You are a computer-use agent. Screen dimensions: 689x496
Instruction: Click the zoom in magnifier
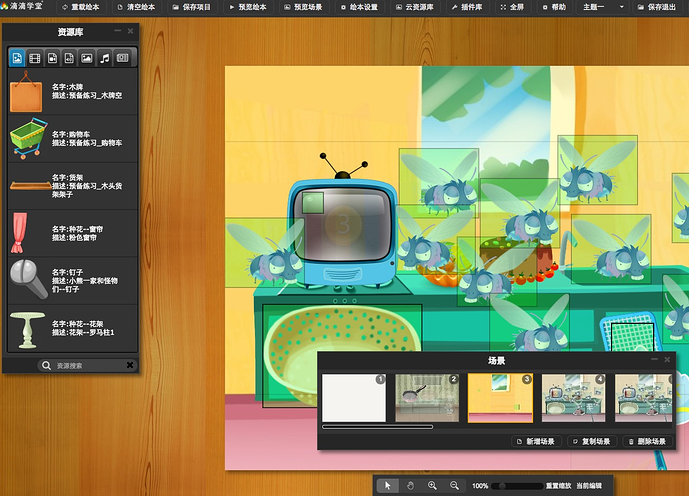click(432, 485)
